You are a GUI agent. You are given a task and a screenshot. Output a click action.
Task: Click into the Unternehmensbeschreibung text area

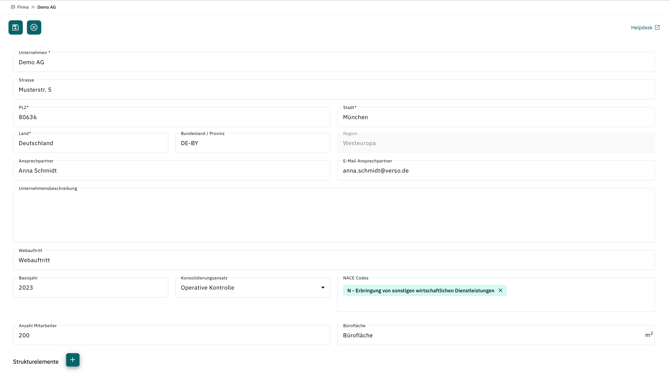(x=334, y=215)
